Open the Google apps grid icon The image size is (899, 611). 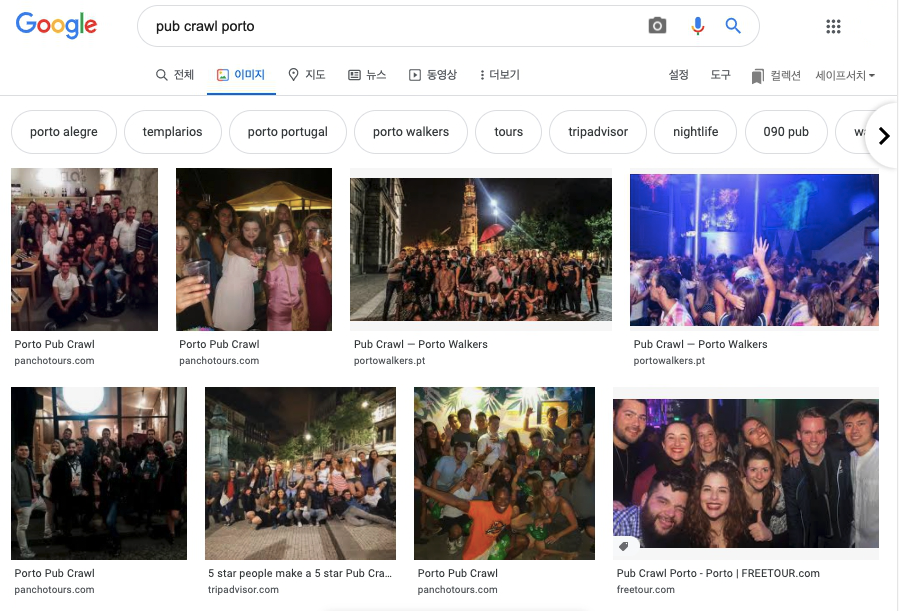[x=833, y=27]
